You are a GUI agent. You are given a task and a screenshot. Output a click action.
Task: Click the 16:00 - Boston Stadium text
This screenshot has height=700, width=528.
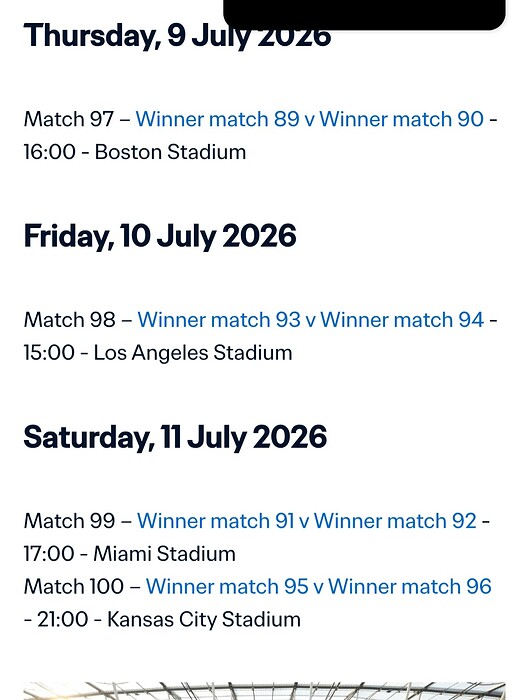click(x=135, y=152)
